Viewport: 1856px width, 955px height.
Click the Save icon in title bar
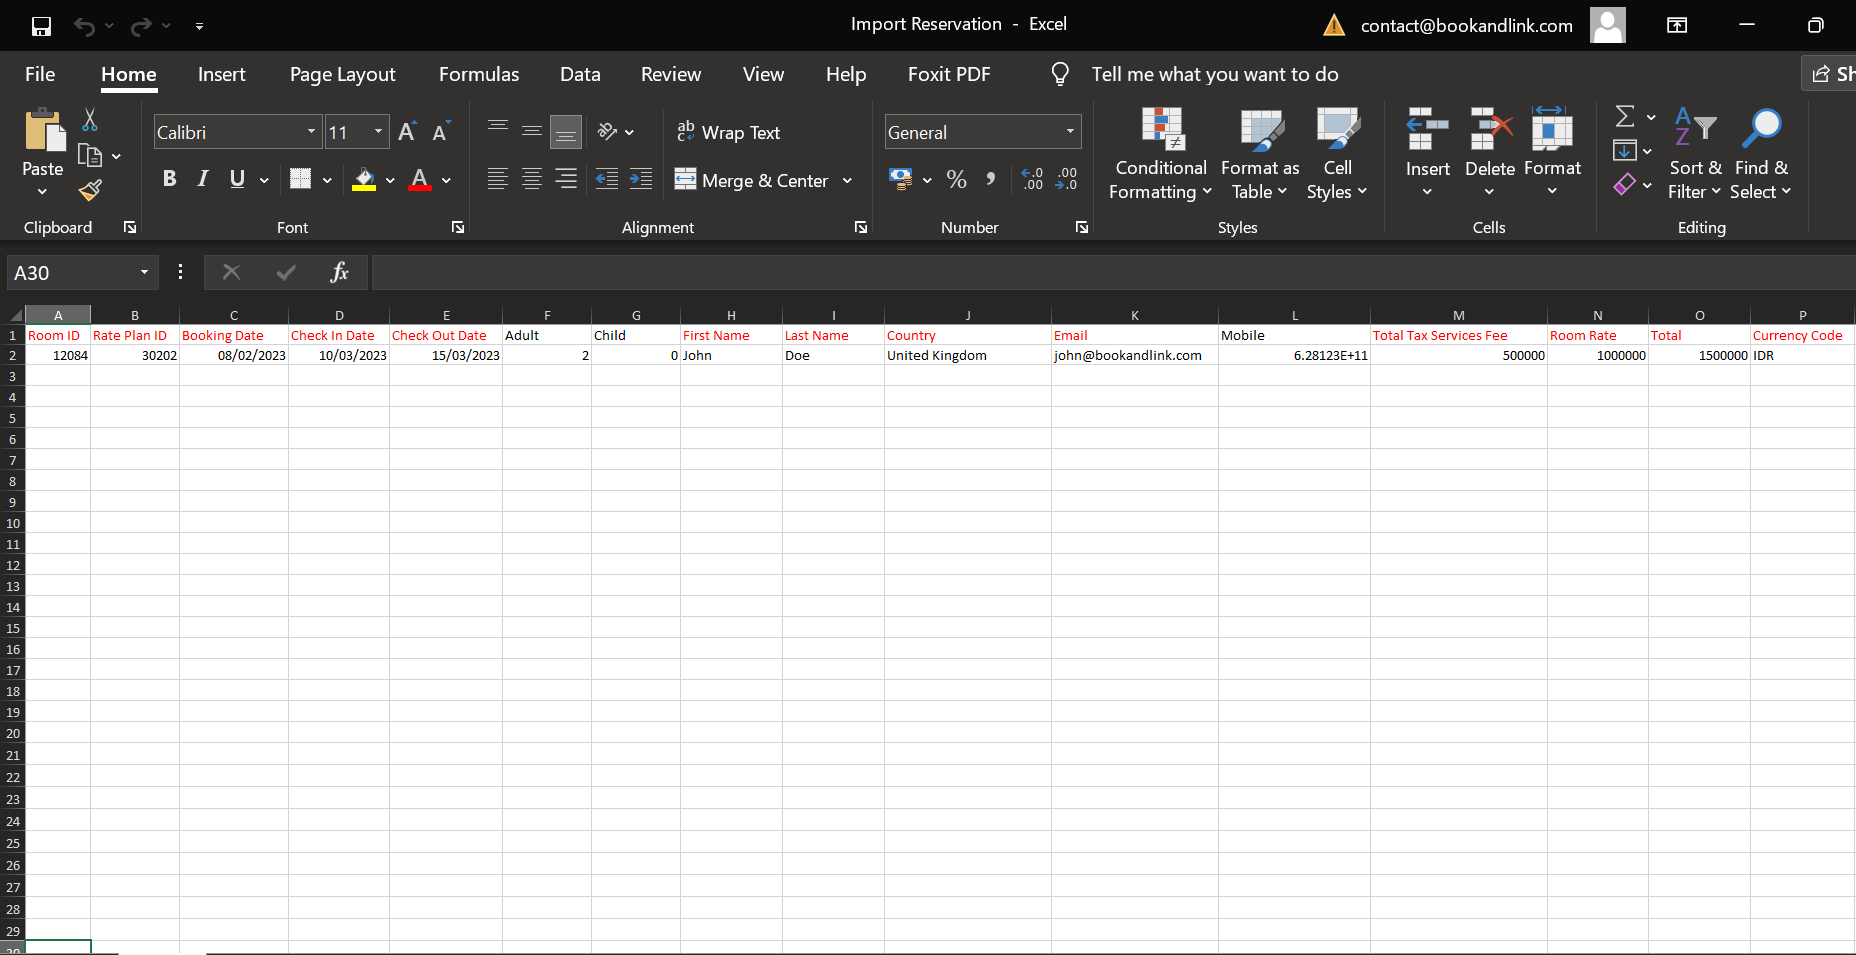click(41, 26)
